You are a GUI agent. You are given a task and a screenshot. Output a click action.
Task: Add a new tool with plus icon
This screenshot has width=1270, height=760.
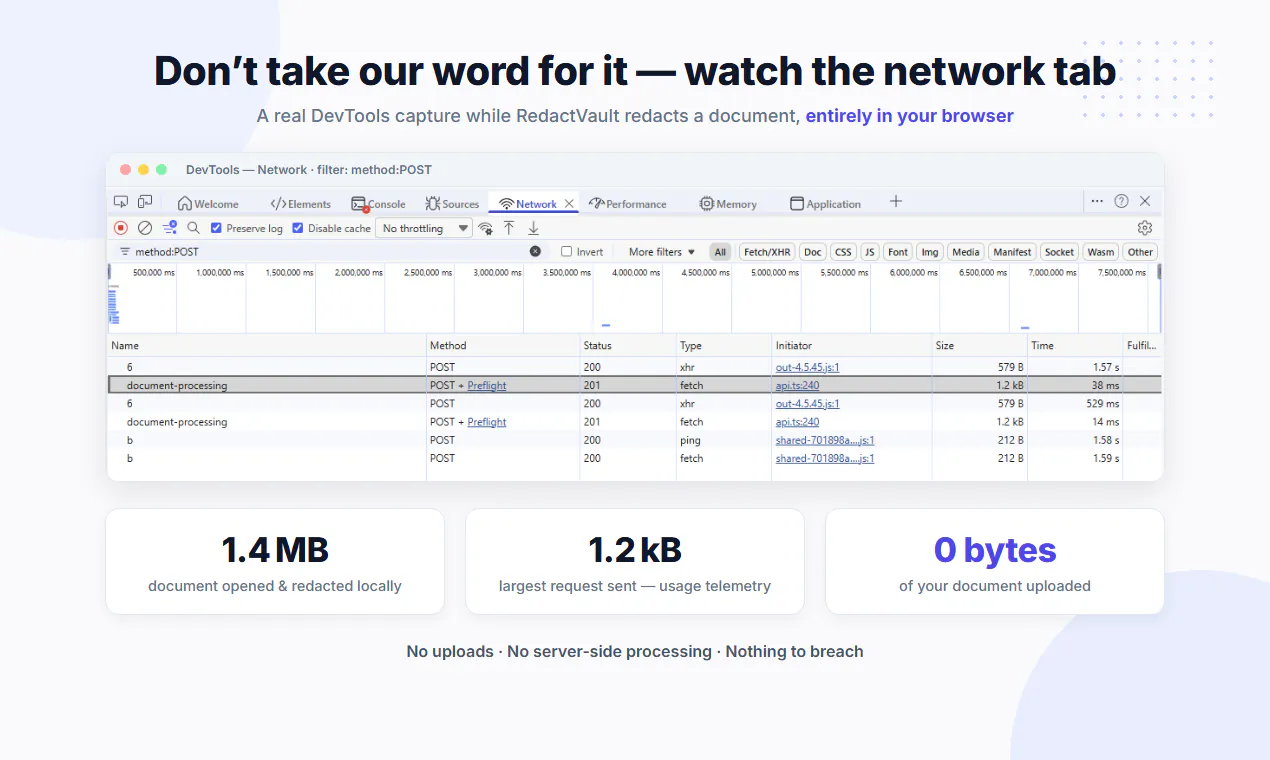tap(896, 202)
